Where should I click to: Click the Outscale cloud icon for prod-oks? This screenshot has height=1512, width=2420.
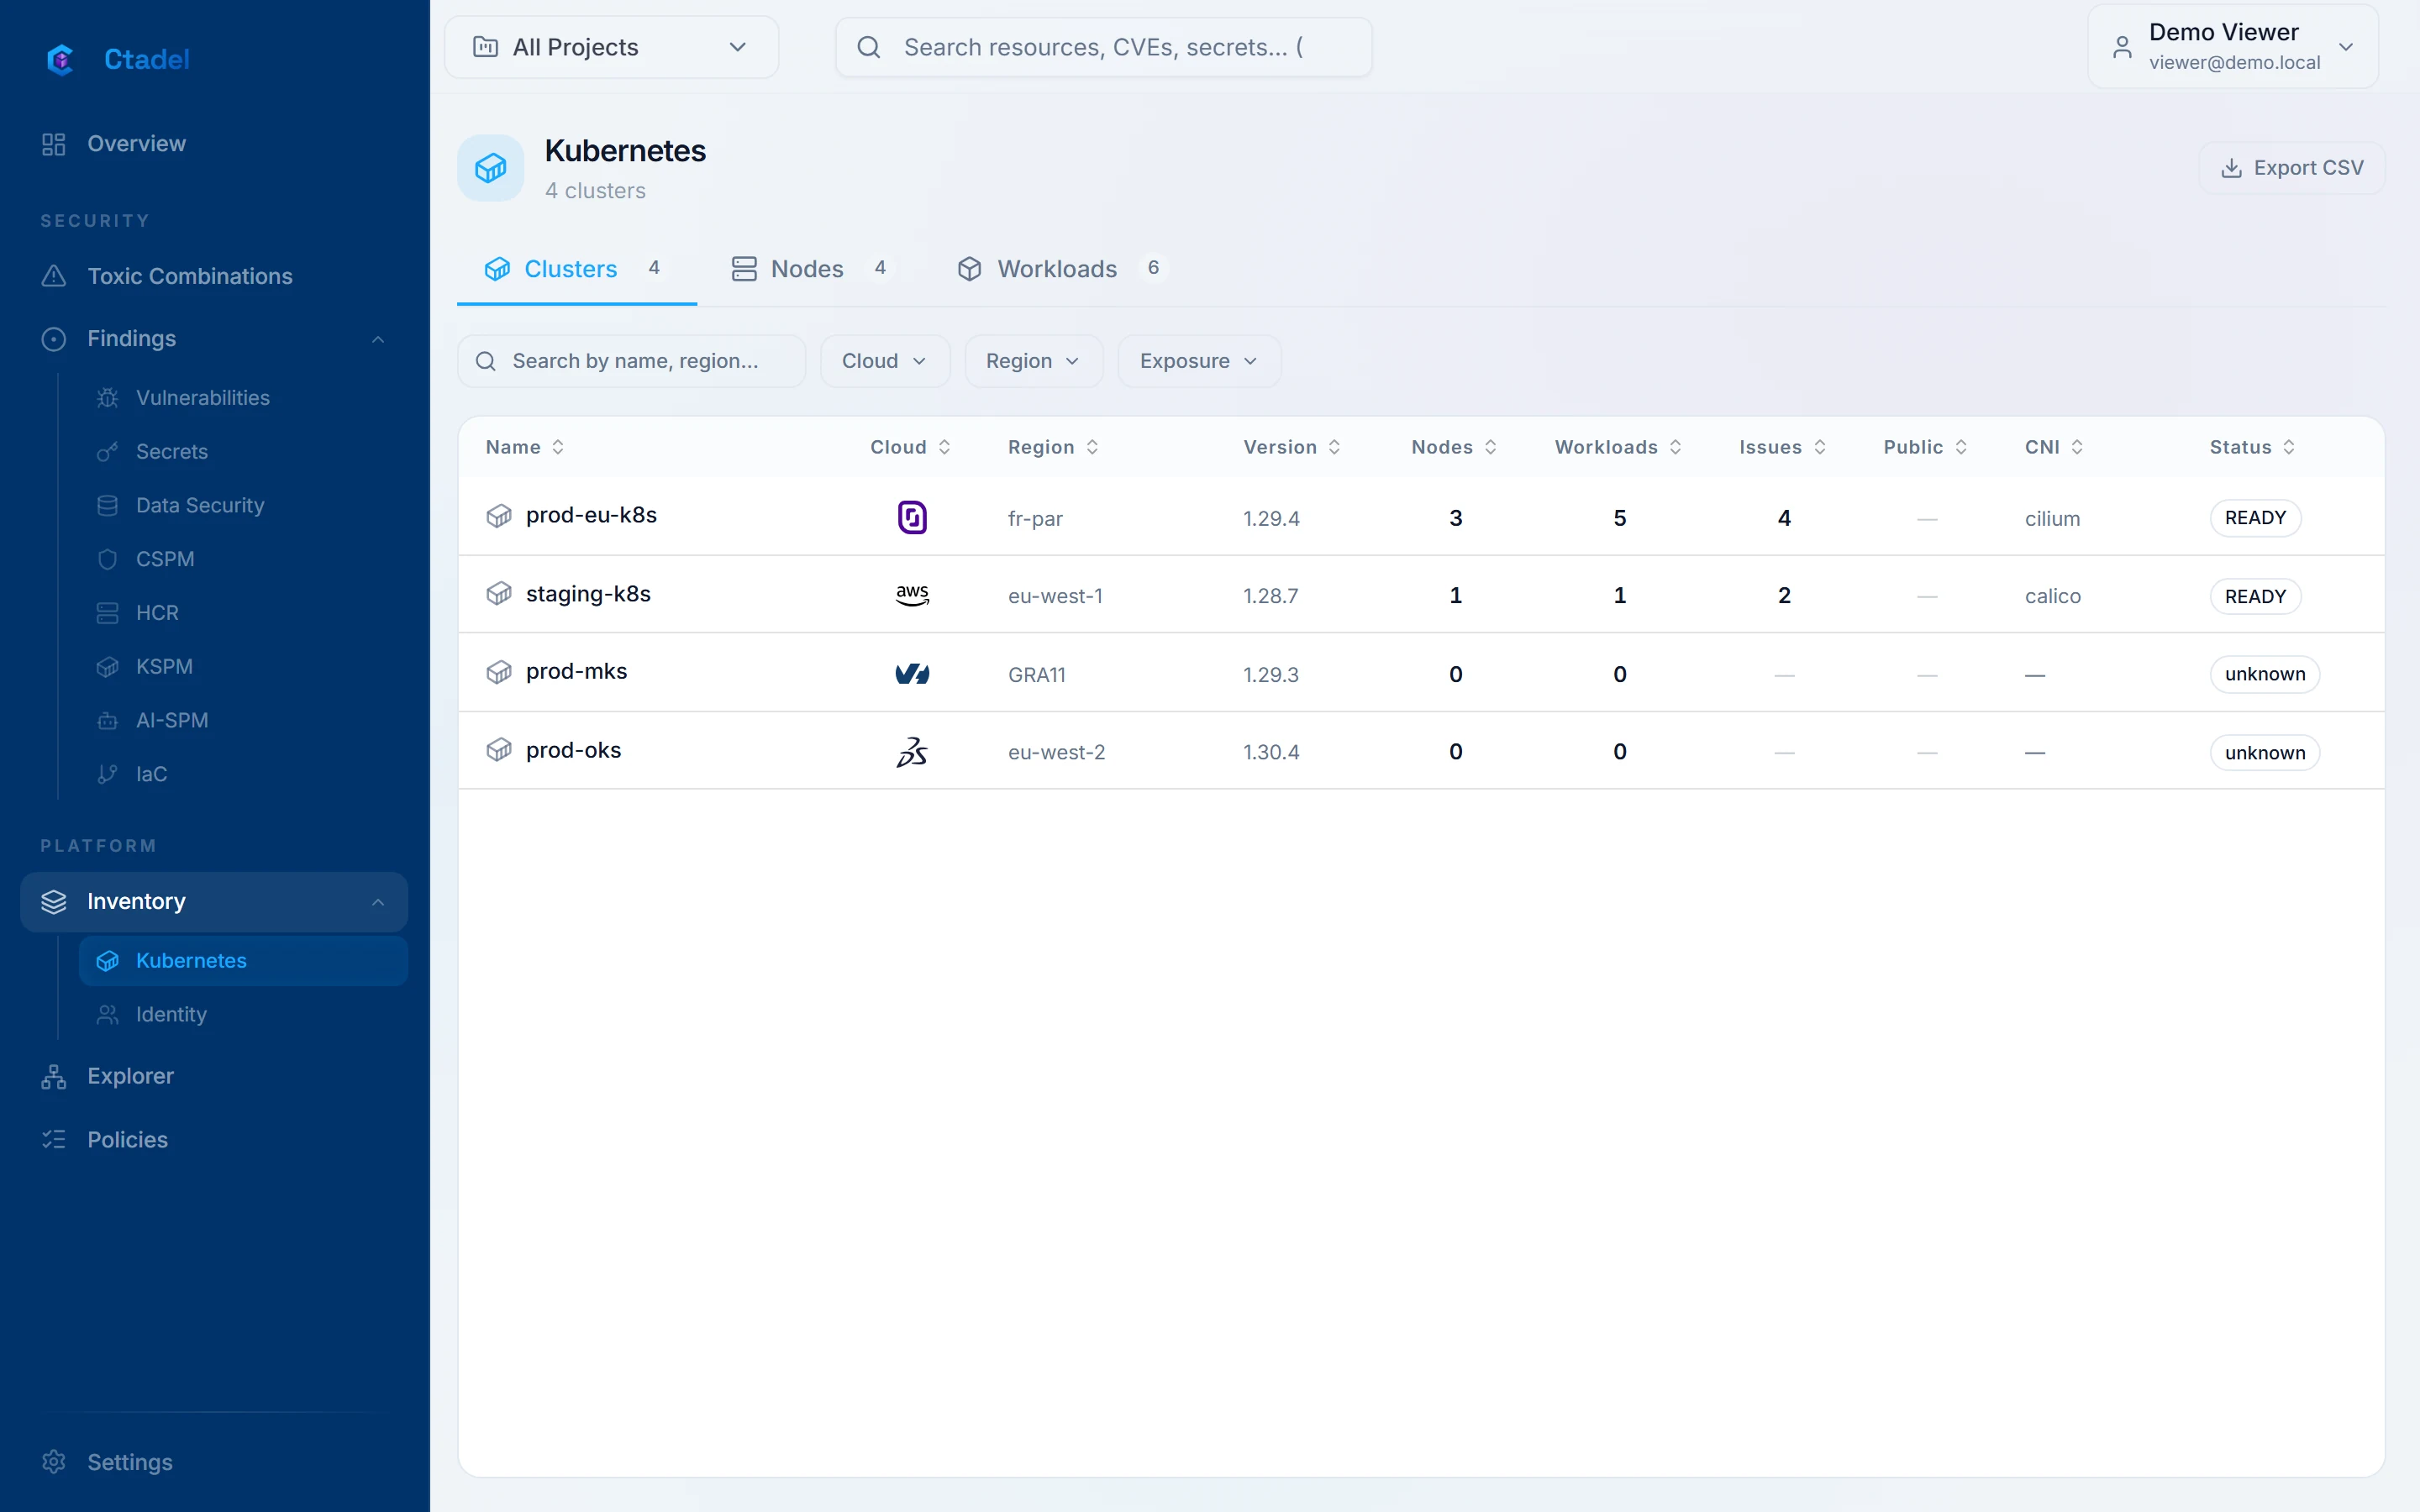point(912,751)
